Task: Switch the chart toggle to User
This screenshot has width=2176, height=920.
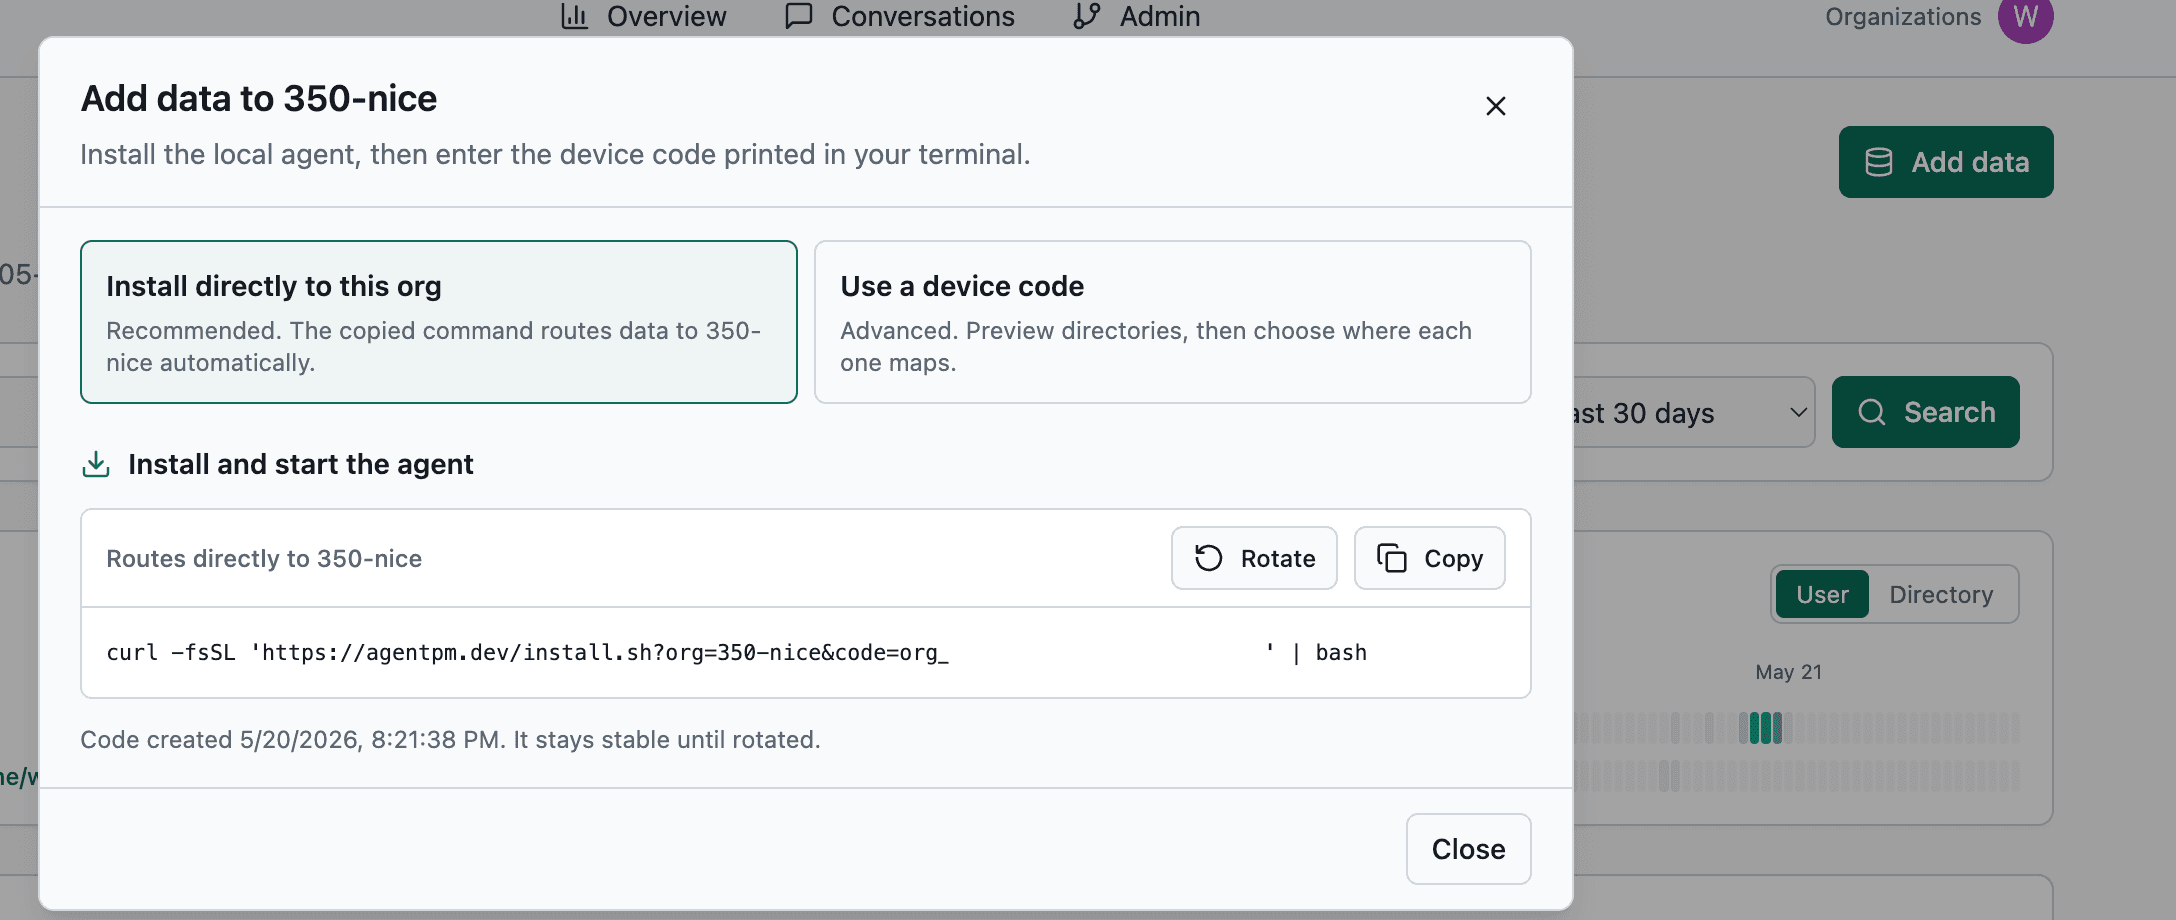Action: pos(1822,595)
